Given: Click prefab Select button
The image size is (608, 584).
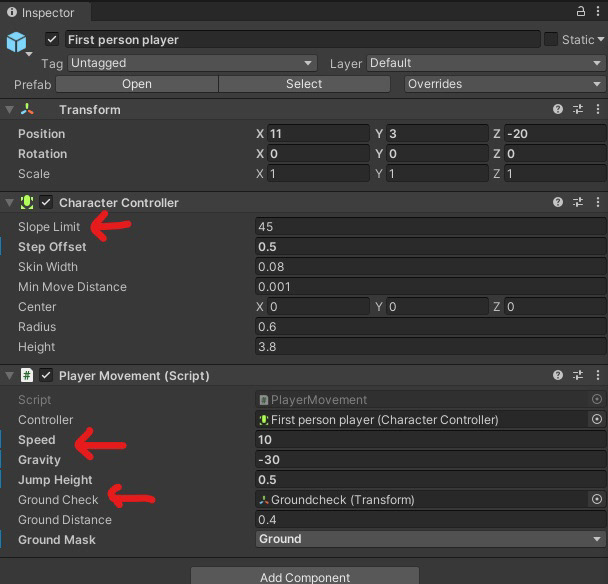Looking at the screenshot, I should coord(304,84).
